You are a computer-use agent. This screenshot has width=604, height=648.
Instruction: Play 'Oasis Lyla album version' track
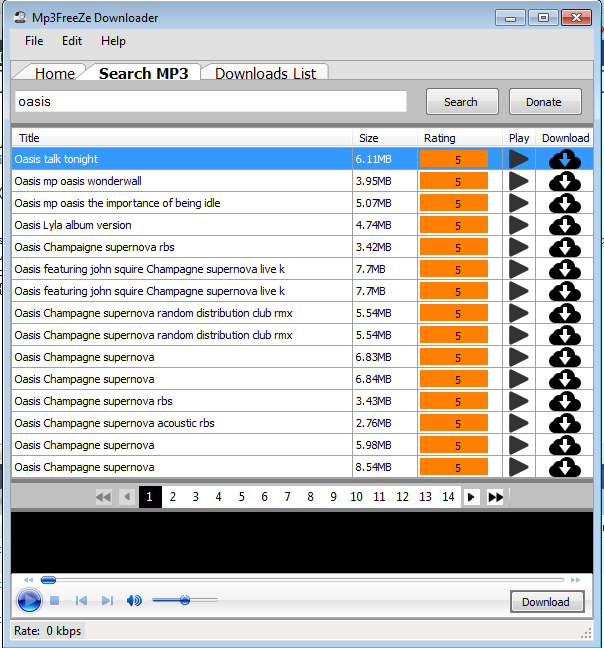(518, 225)
